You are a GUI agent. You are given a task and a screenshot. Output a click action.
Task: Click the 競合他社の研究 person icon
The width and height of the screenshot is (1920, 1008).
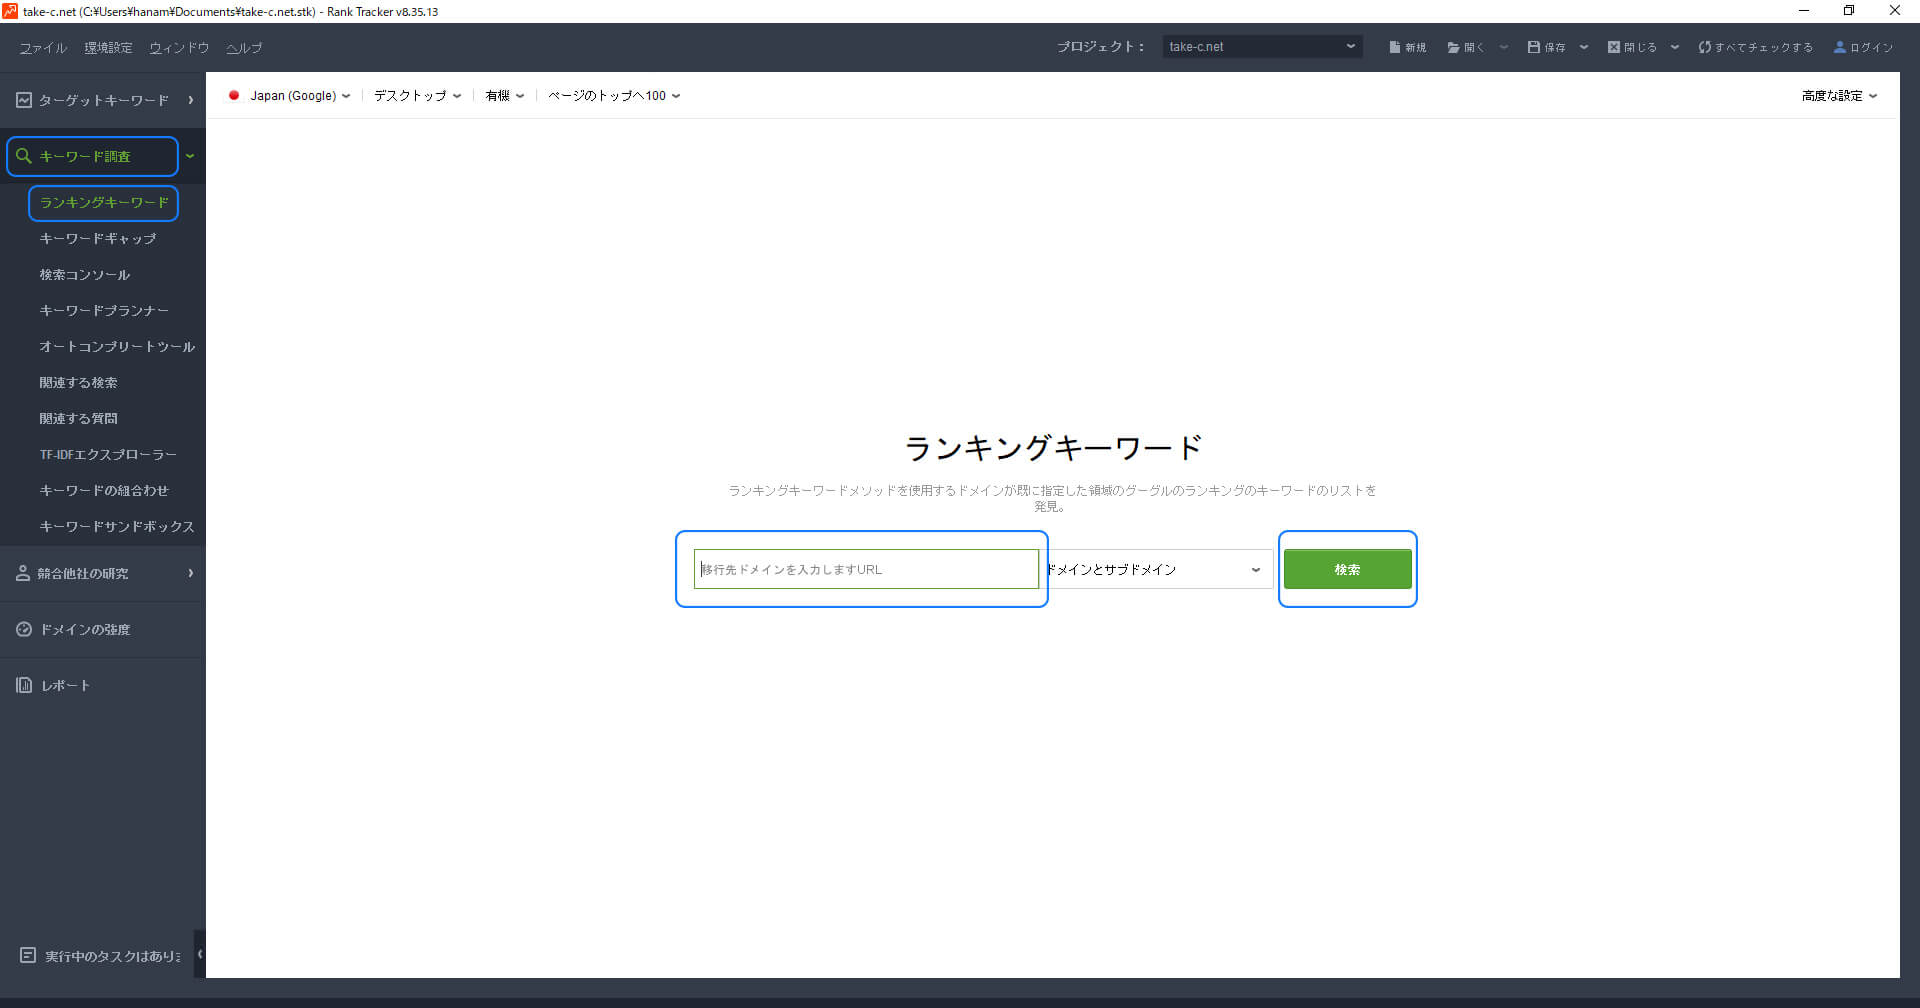[x=23, y=573]
